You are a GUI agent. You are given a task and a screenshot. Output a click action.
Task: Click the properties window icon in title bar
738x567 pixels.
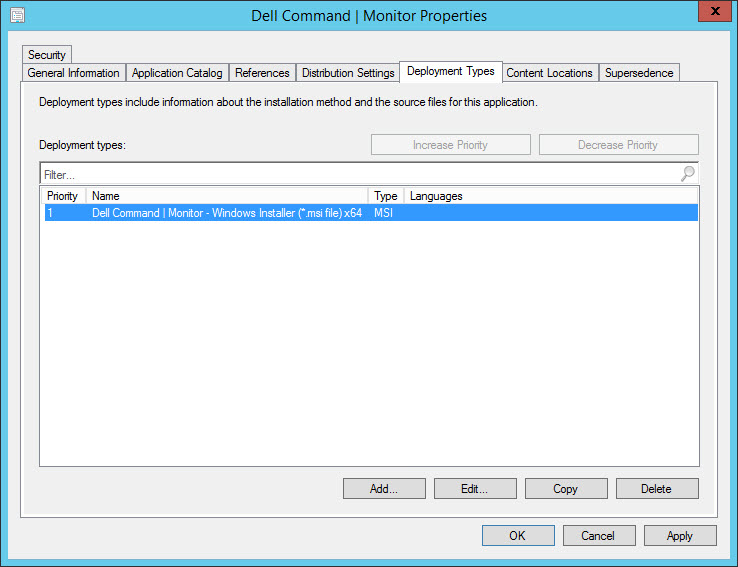[x=17, y=15]
